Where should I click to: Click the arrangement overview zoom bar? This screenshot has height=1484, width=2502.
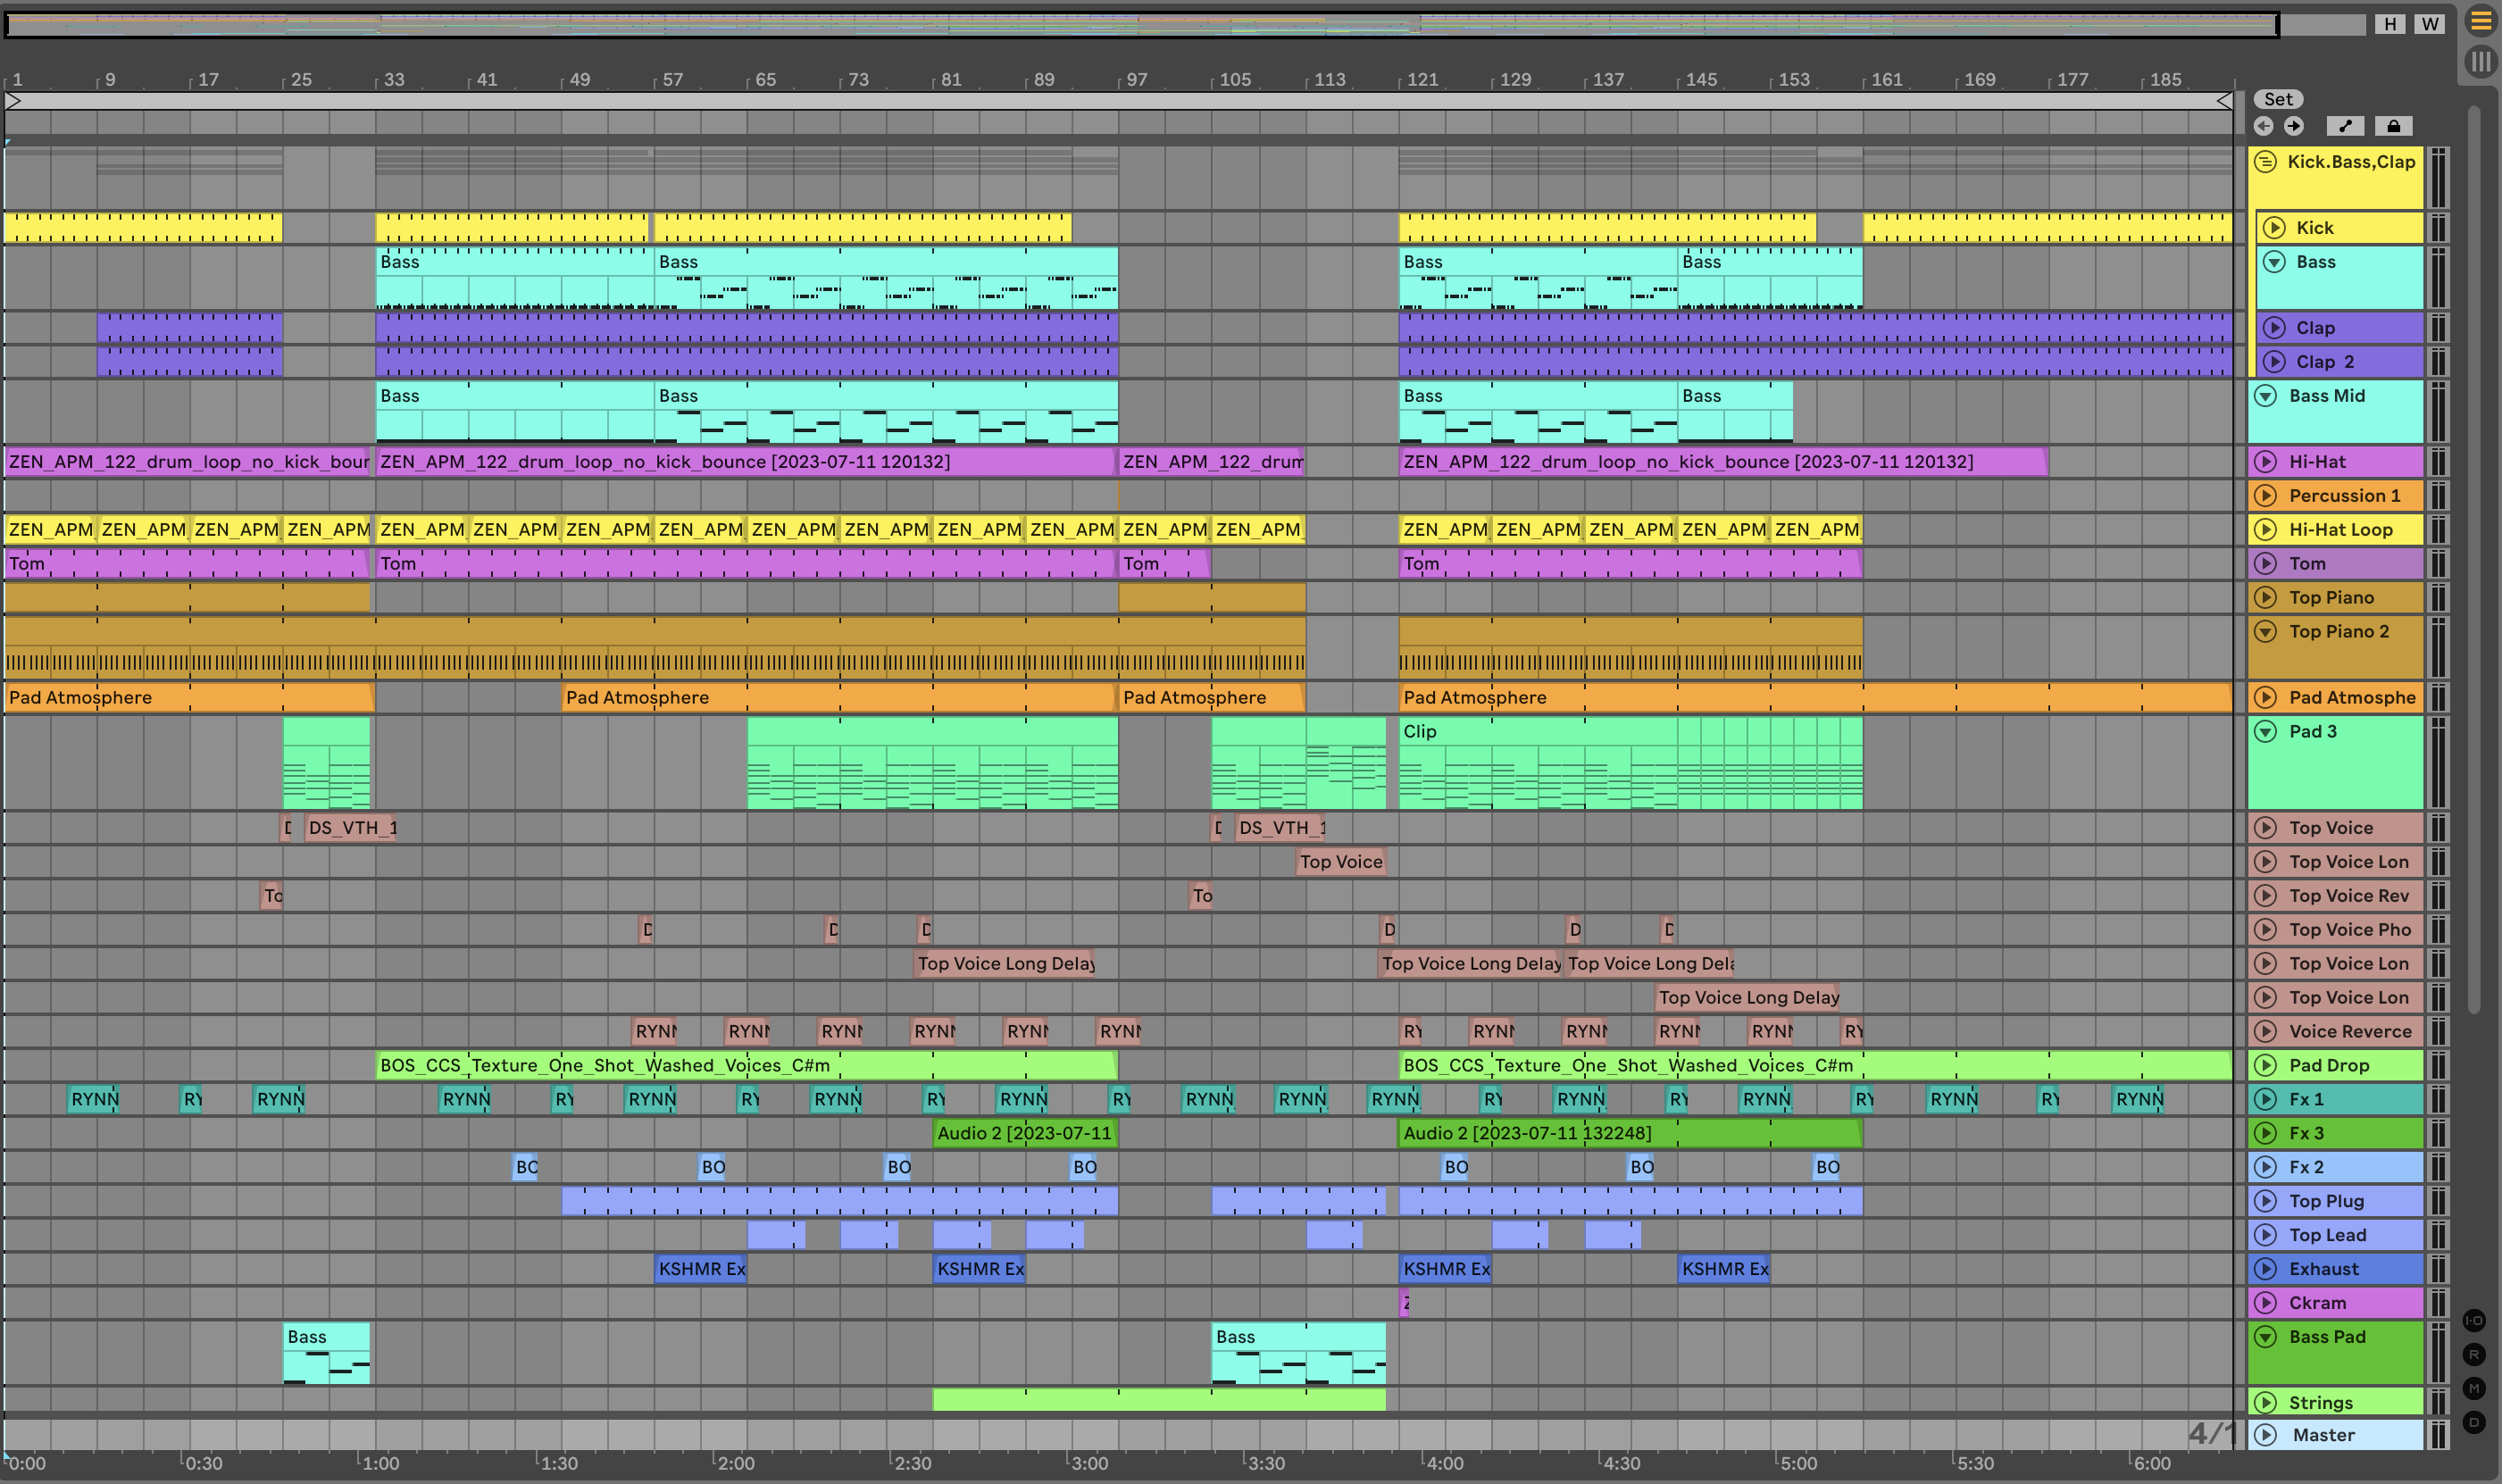pyautogui.click(x=1140, y=24)
